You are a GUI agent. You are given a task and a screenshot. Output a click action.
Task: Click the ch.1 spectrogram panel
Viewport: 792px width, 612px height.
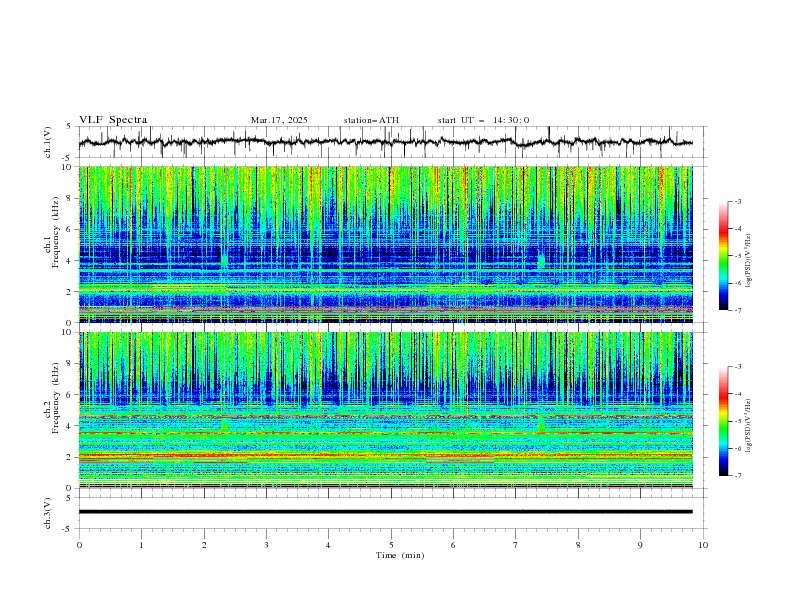(x=385, y=244)
